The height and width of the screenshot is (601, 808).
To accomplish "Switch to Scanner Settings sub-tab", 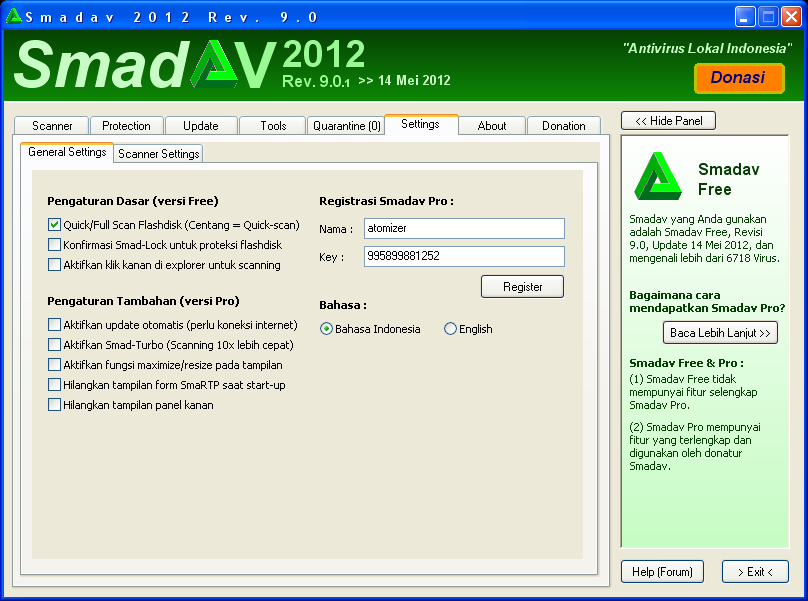I will pos(159,154).
